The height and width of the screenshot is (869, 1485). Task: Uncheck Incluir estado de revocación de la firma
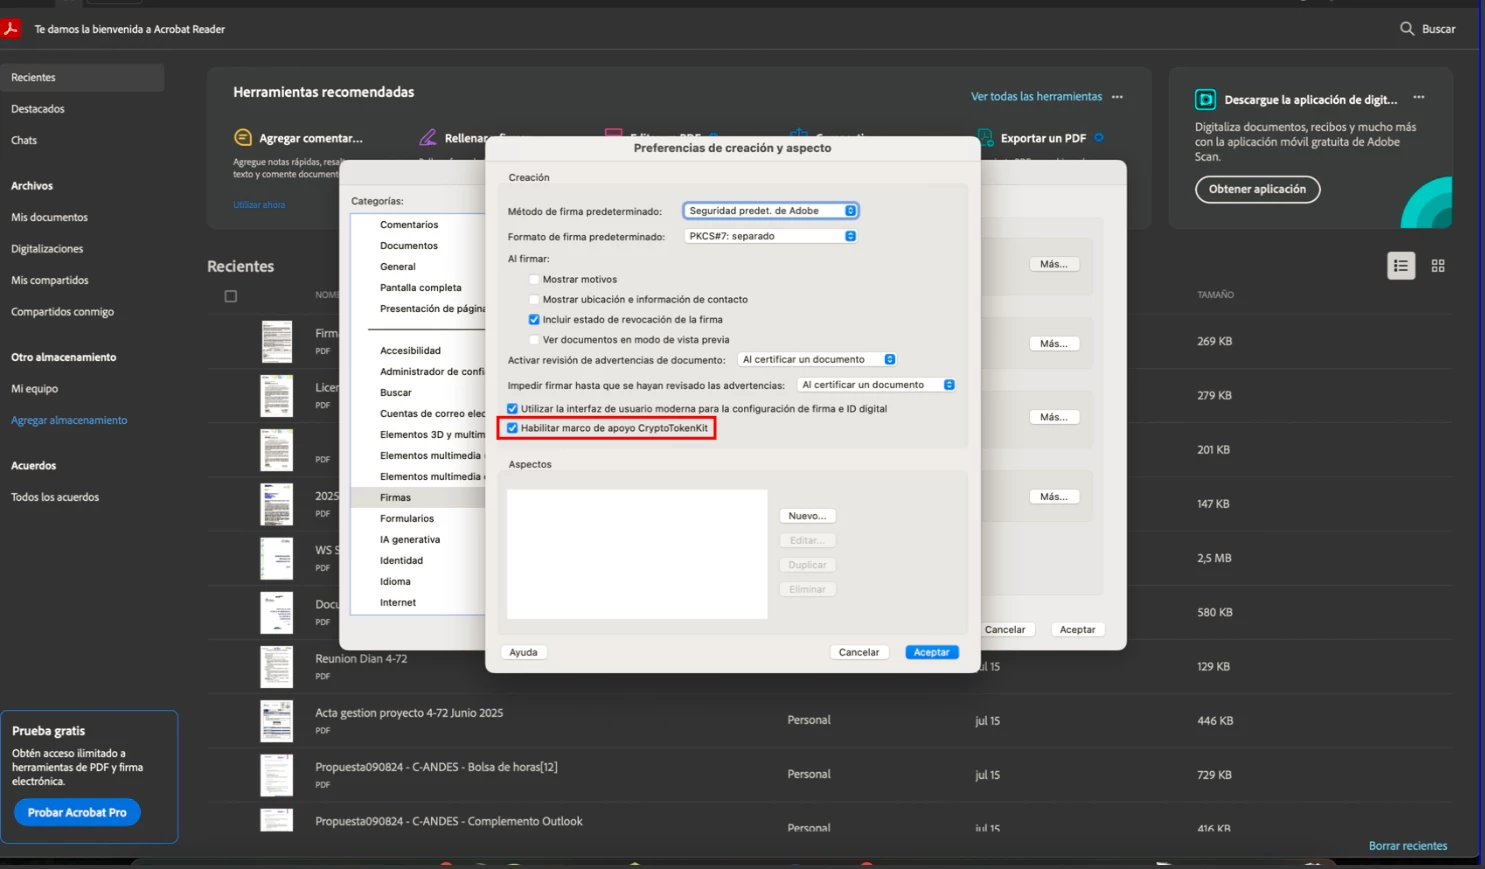[534, 319]
